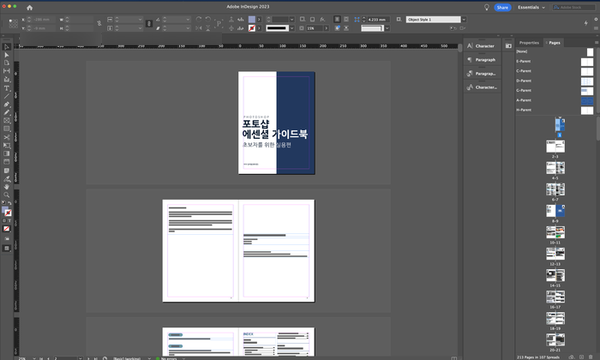
Task: Switch to the Pages tab
Action: tap(554, 43)
